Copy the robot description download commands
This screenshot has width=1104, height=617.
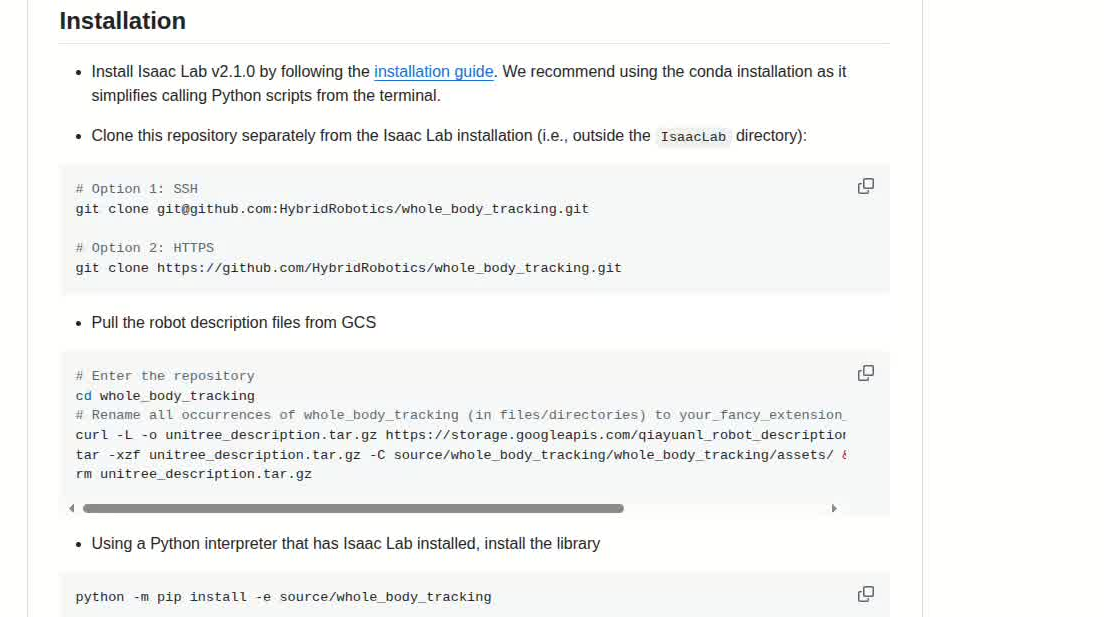coord(866,373)
